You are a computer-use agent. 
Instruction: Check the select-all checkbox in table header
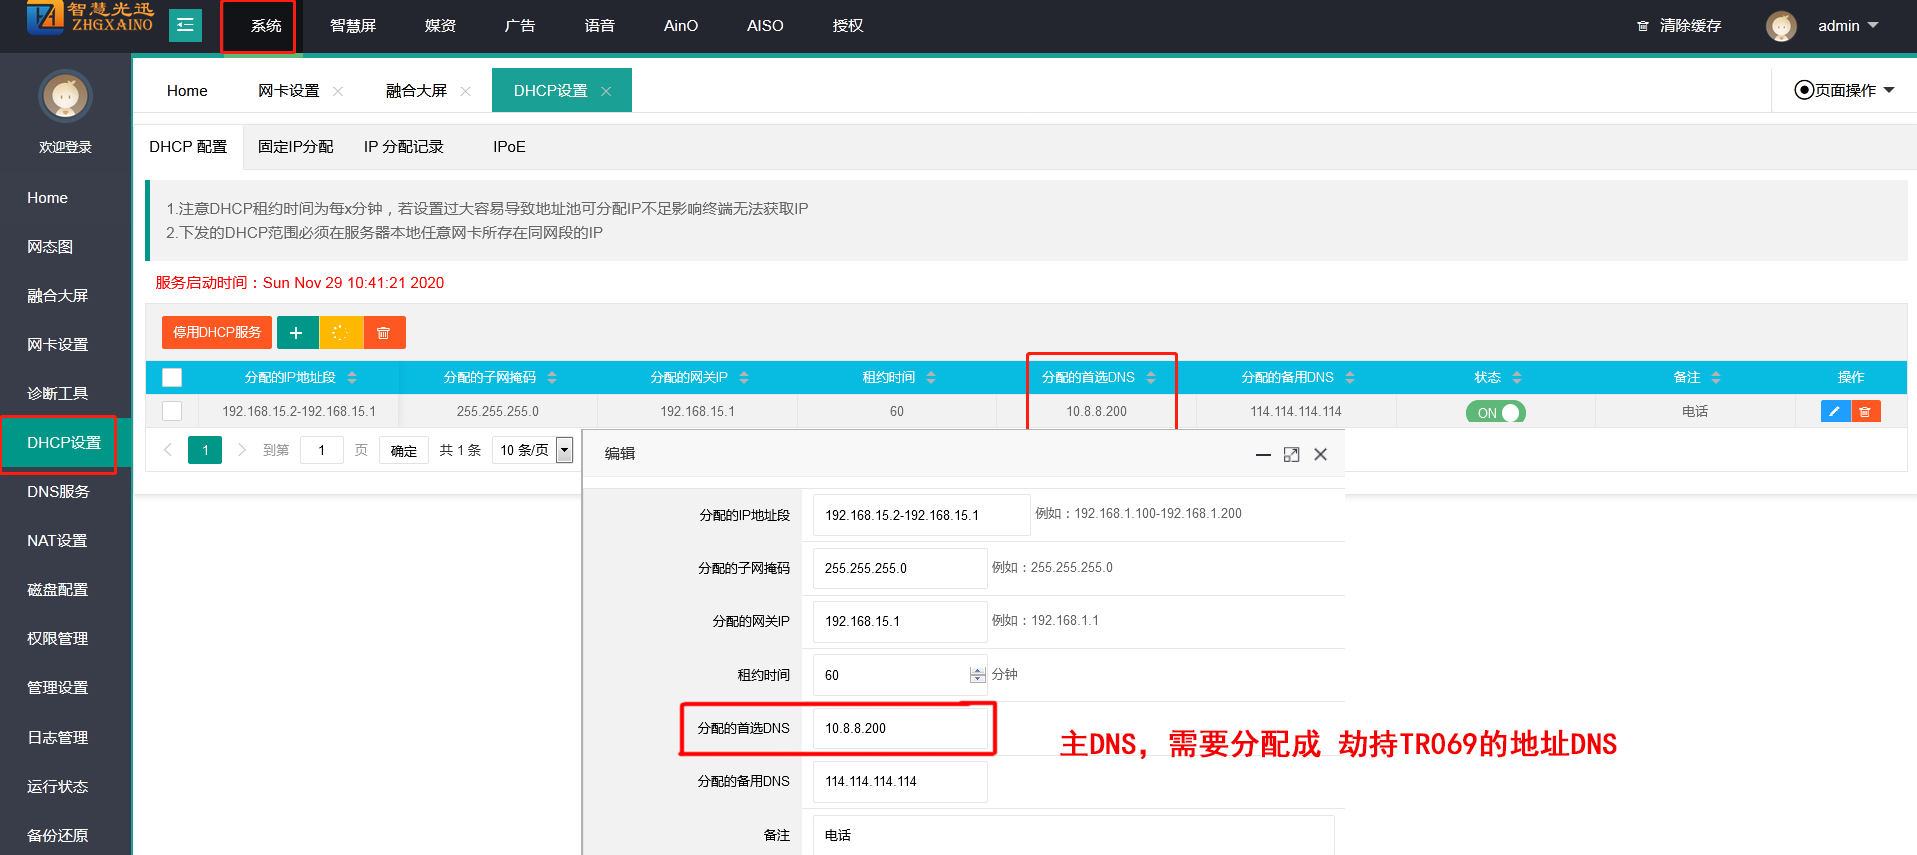(172, 378)
